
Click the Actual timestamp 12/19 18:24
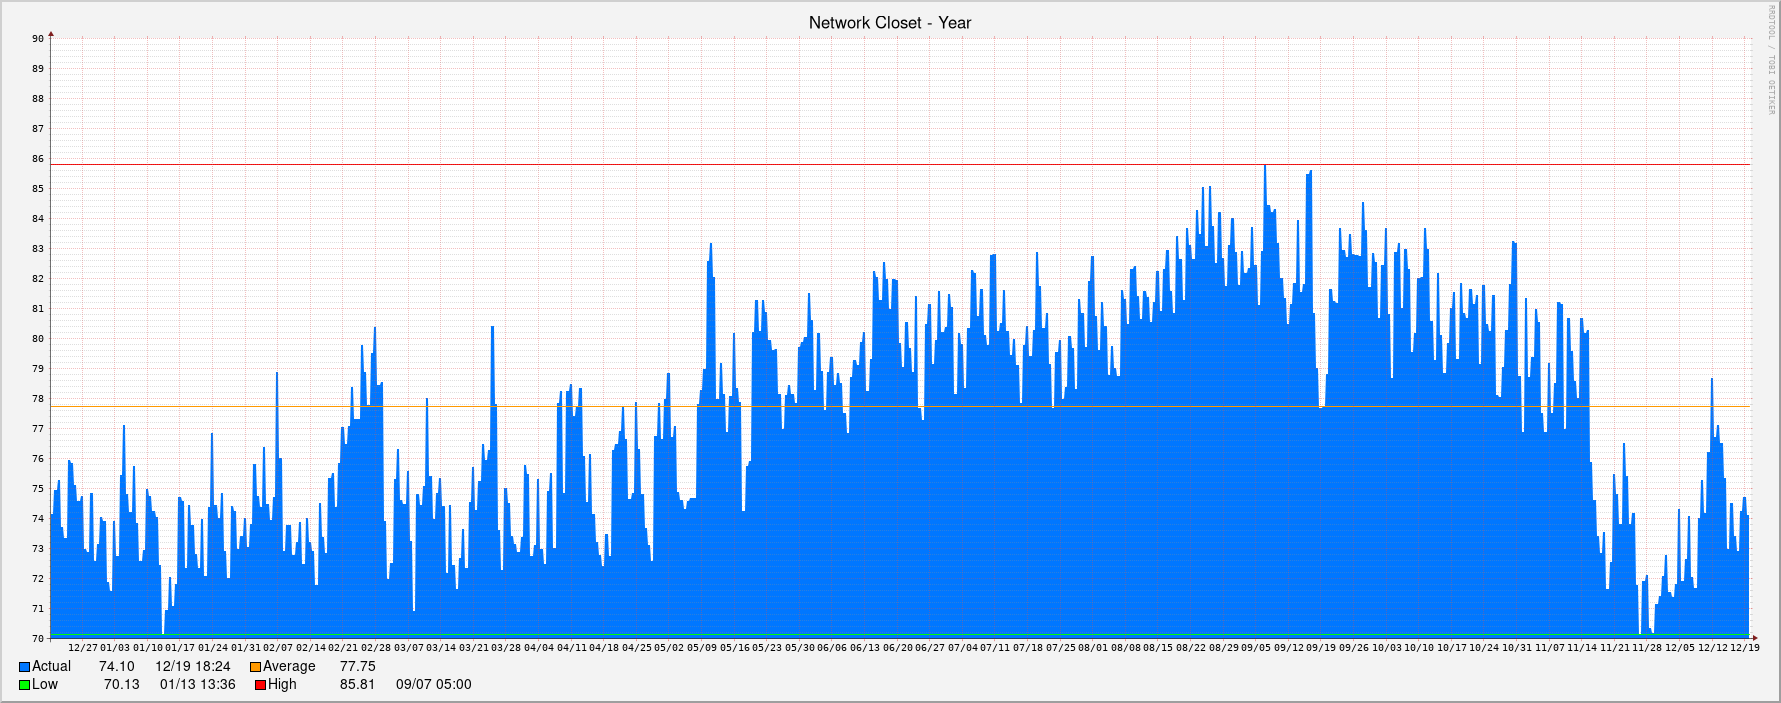pyautogui.click(x=192, y=667)
